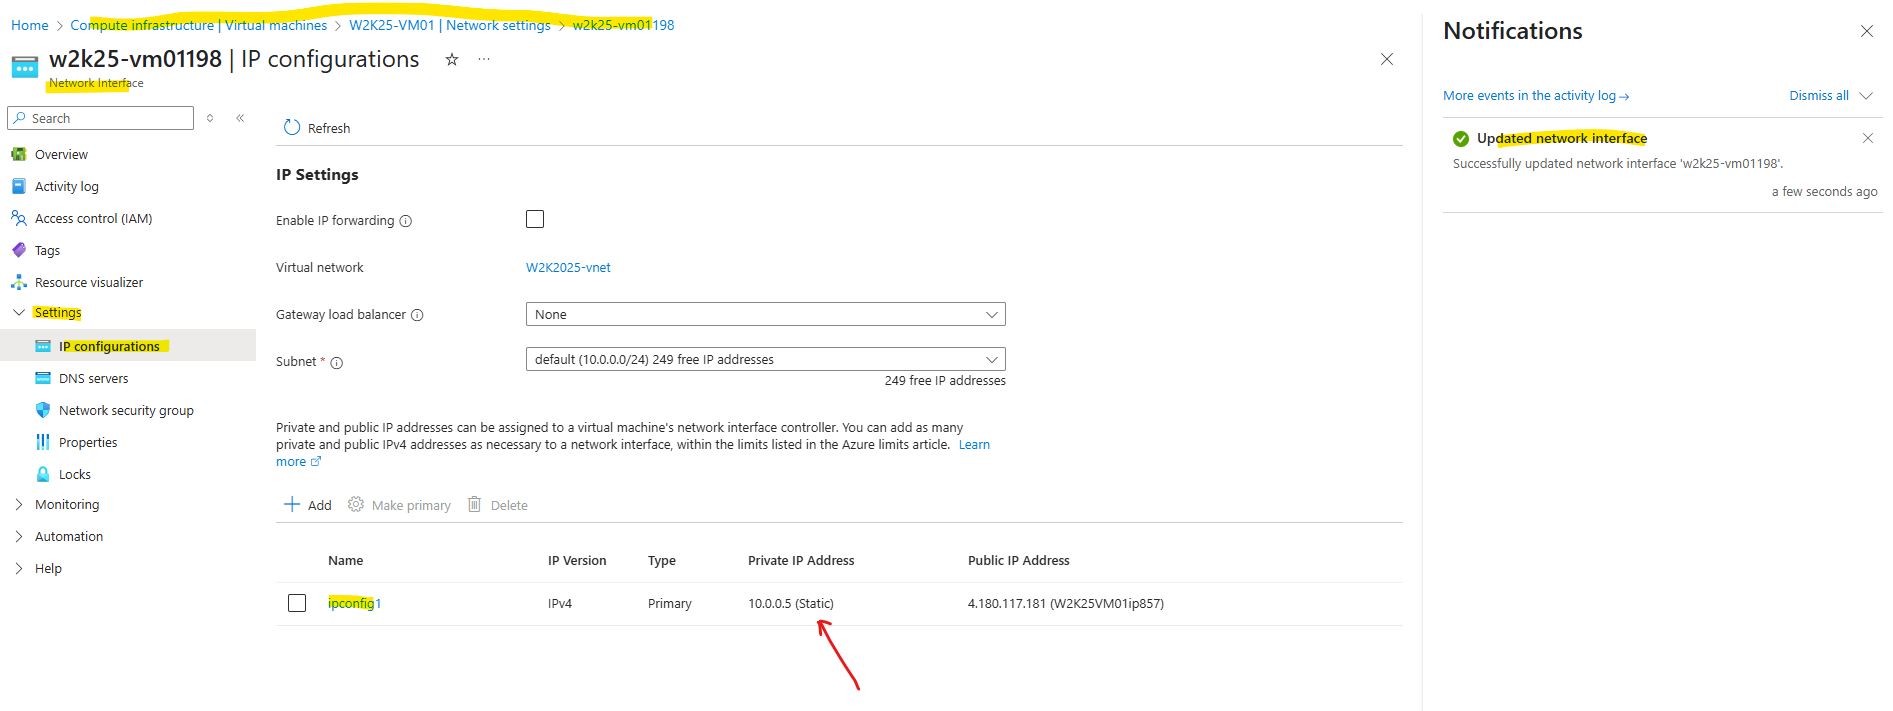
Task: Click the public IP 4.180.117.181 cell
Action: [x=1066, y=604]
